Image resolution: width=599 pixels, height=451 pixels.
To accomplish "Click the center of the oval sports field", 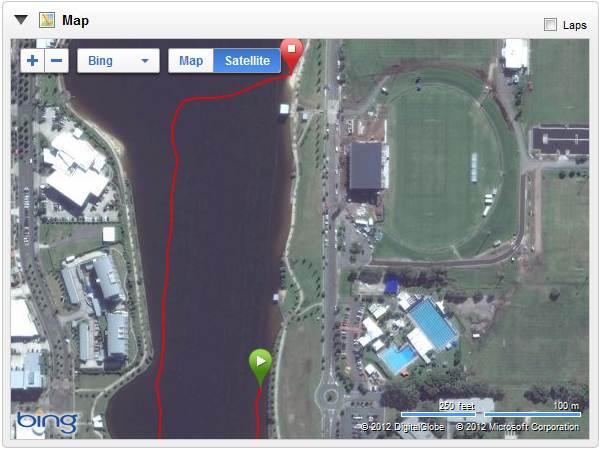I will tap(444, 167).
